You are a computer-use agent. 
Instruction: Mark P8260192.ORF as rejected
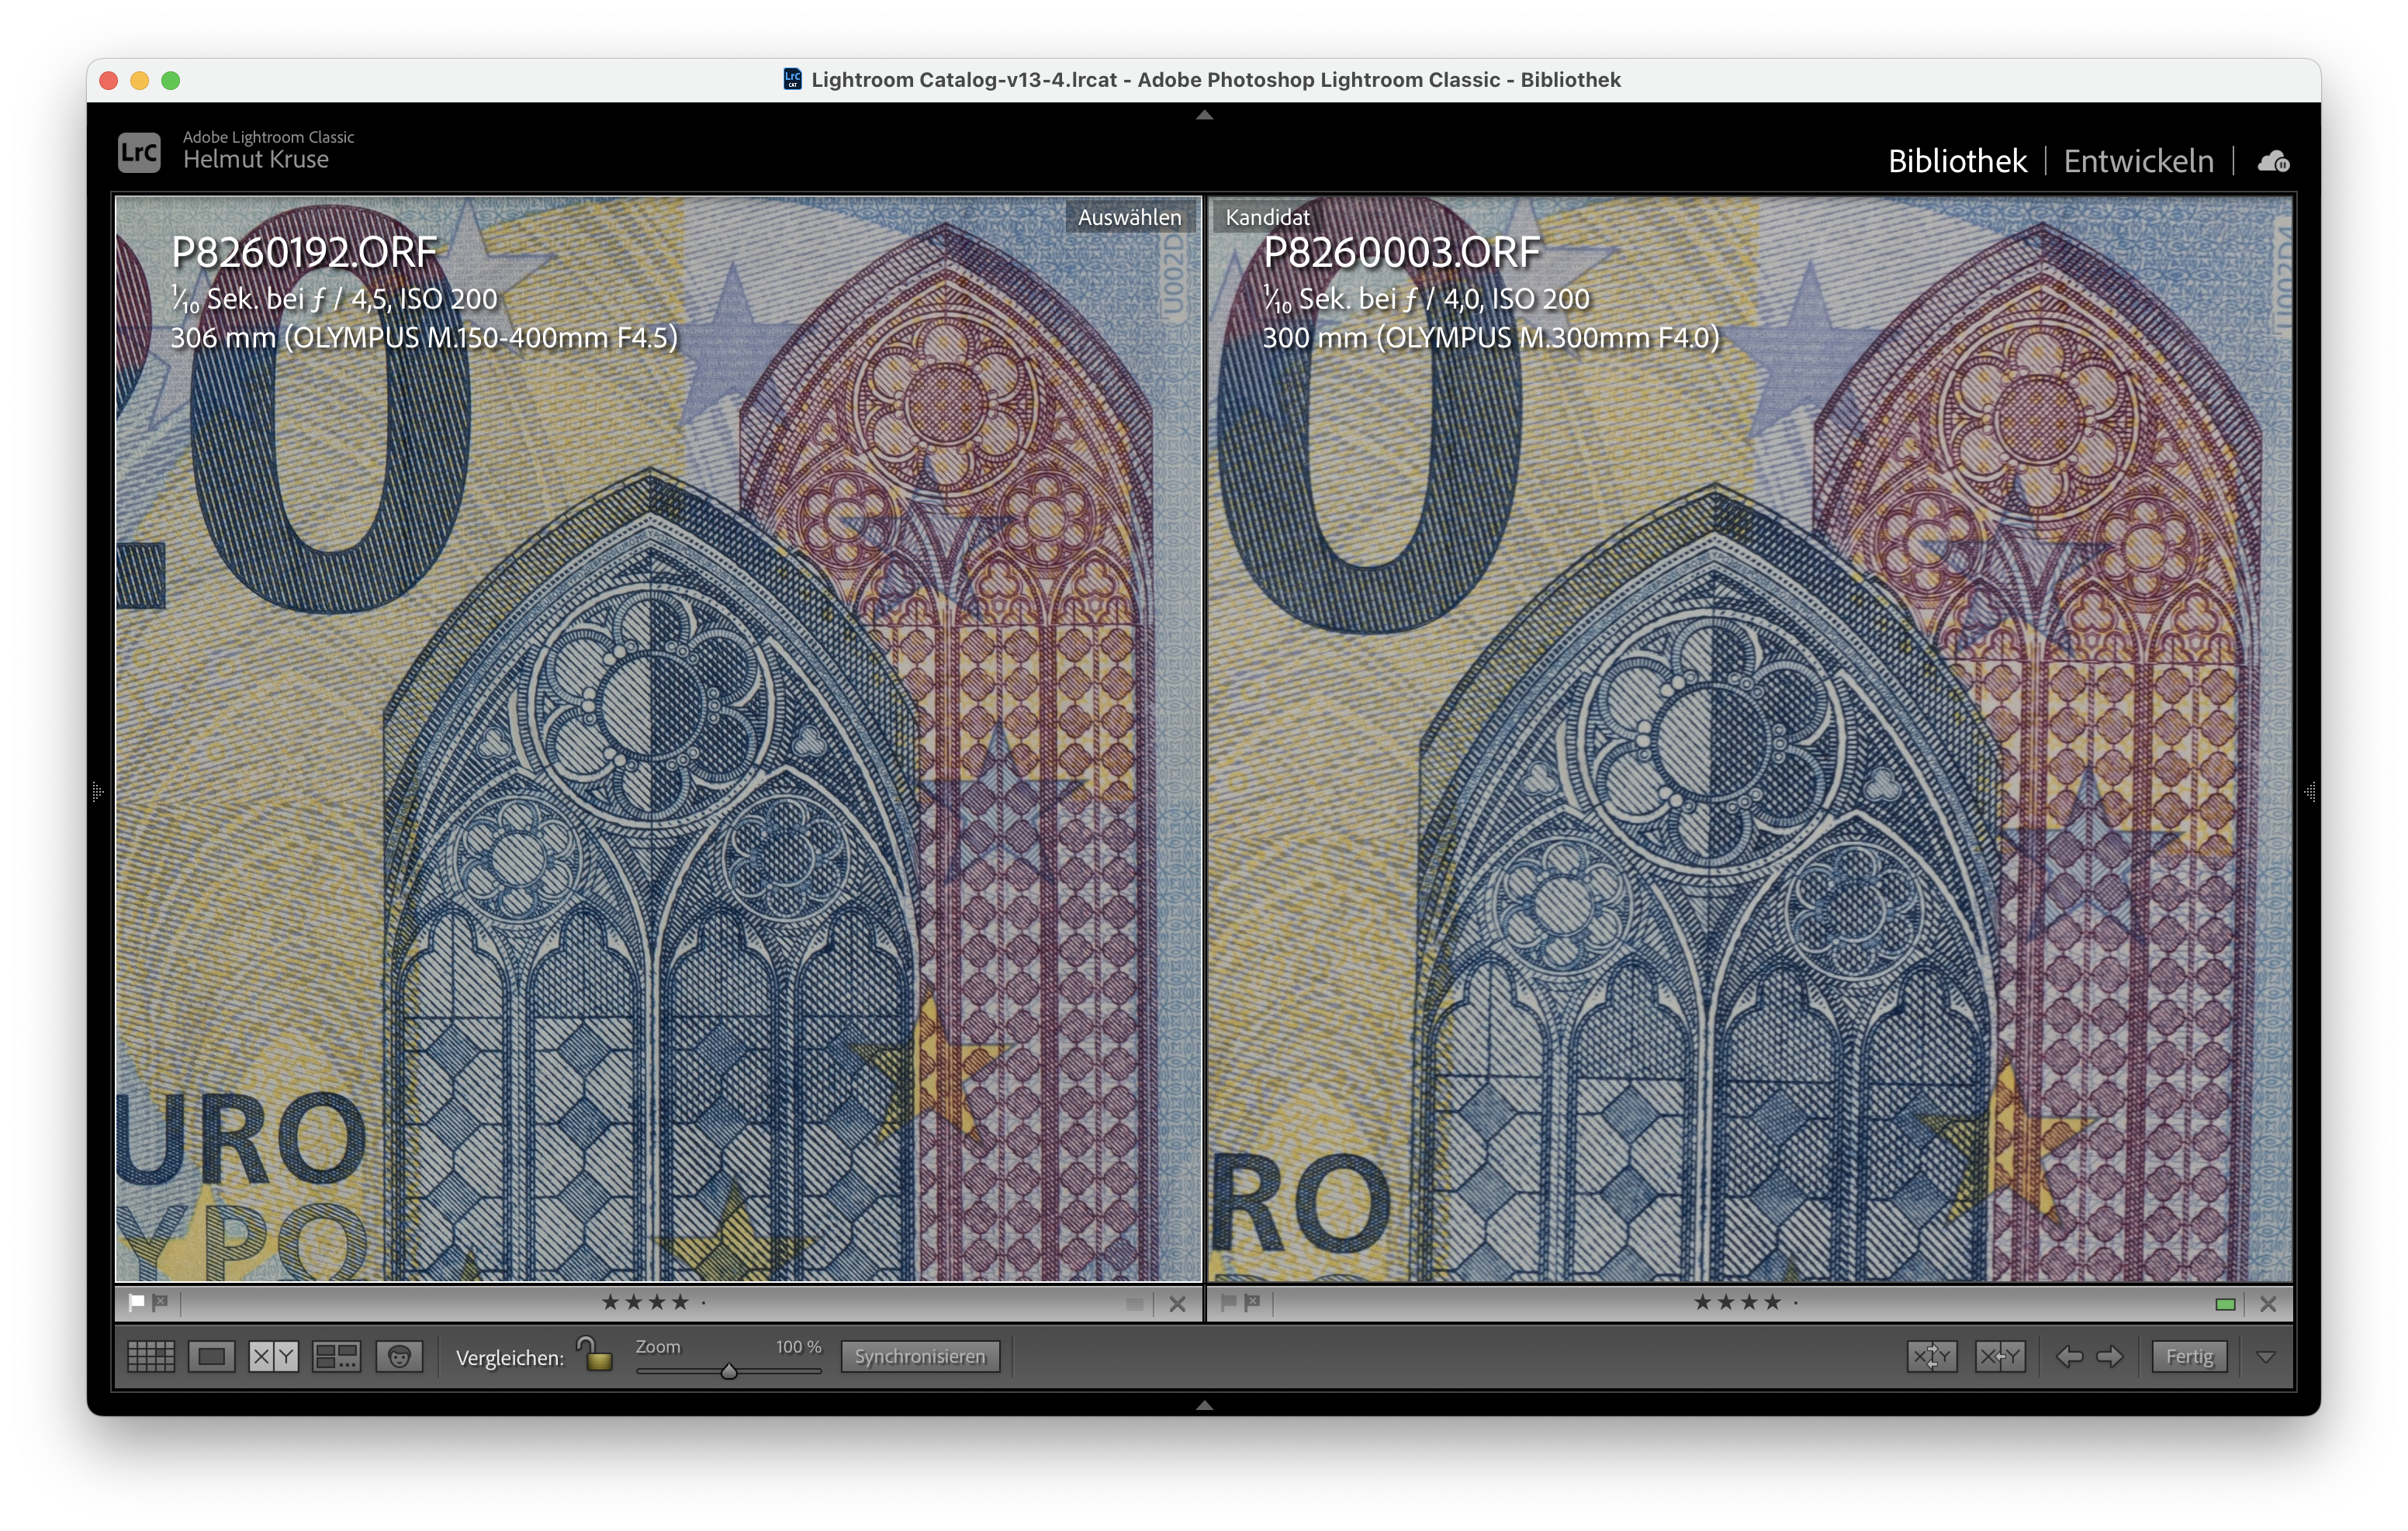[160, 1302]
